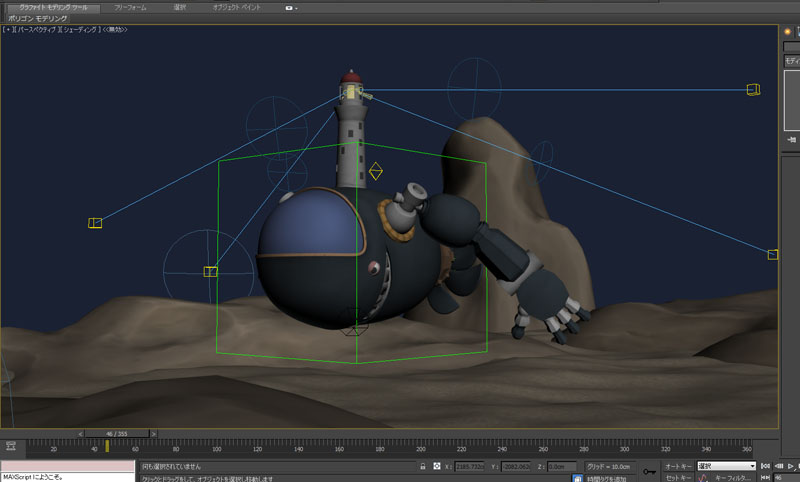Click the lighthouse red dome top
Viewport: 800px width, 482px height.
[351, 77]
